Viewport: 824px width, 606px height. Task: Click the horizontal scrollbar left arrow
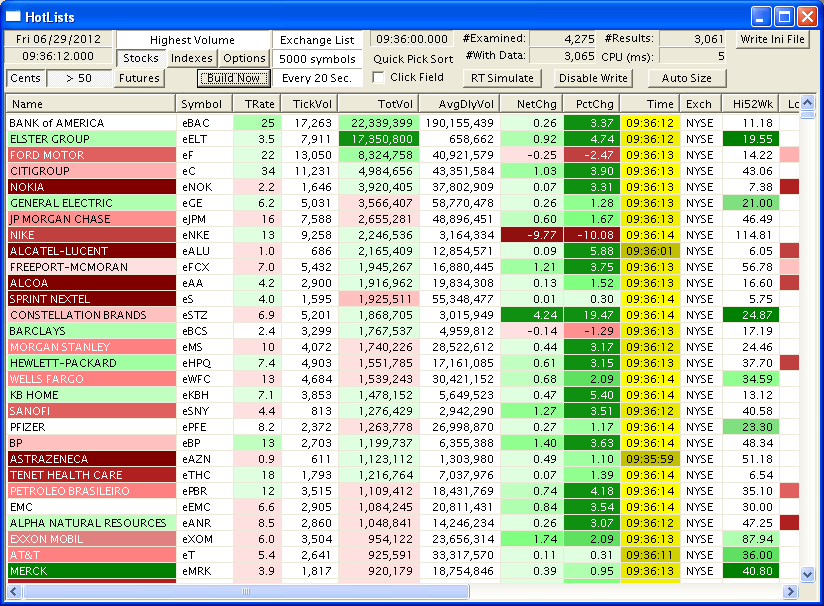click(13, 592)
